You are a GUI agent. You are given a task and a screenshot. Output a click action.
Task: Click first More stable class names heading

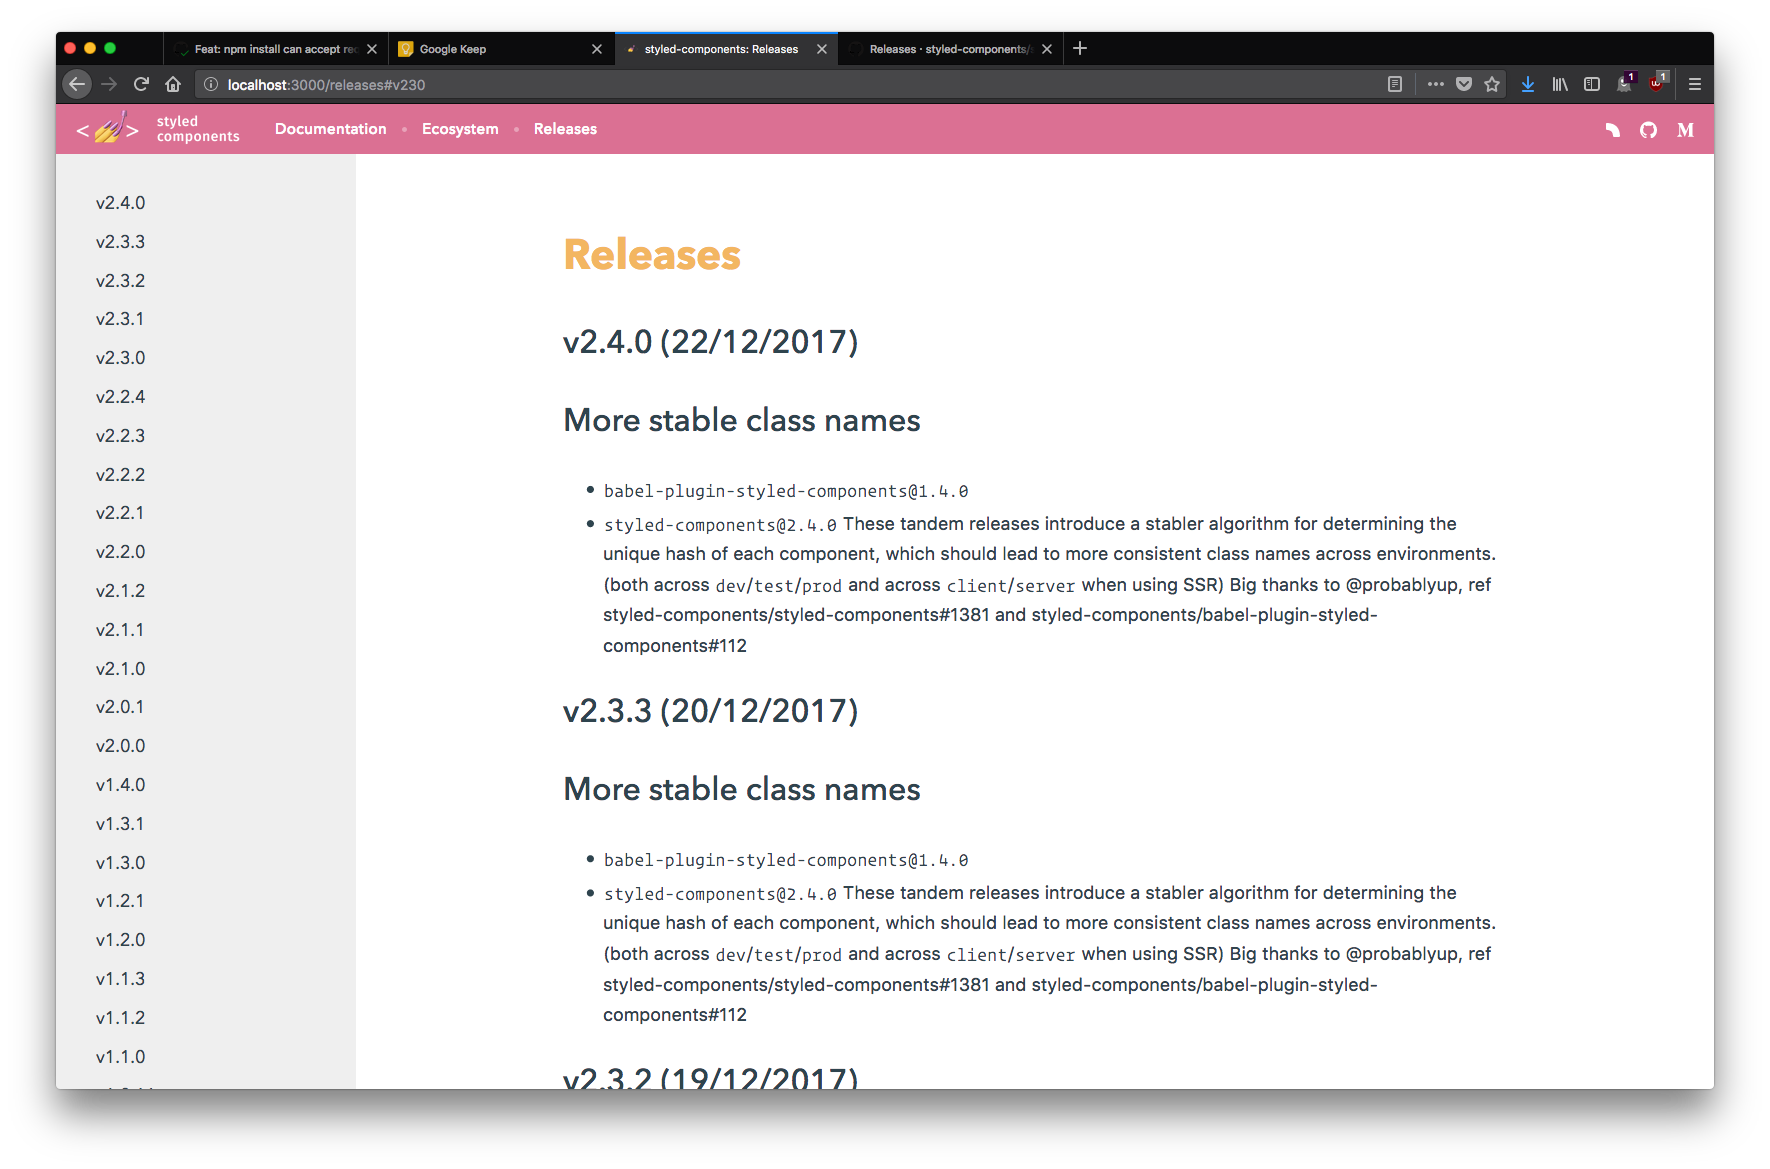(x=741, y=420)
